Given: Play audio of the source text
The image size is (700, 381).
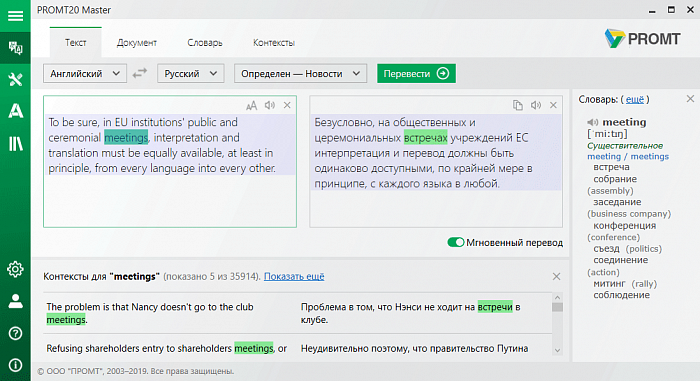Looking at the screenshot, I should [270, 105].
